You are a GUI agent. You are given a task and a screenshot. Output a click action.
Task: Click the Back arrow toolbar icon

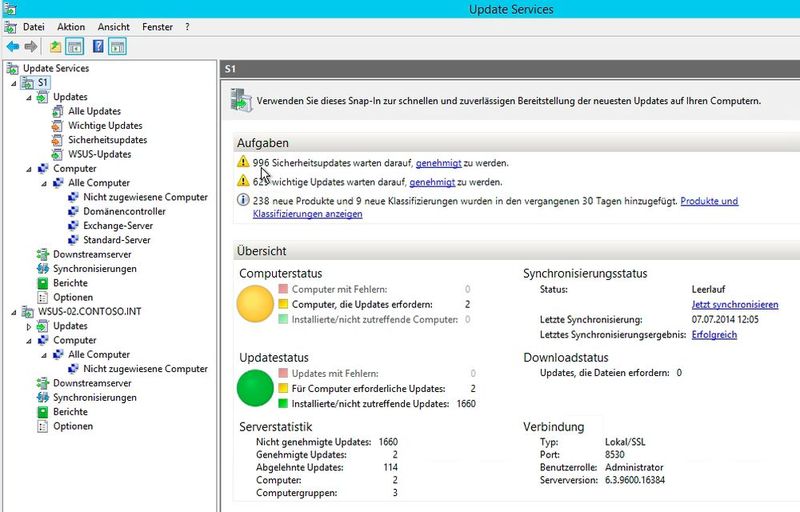point(13,47)
